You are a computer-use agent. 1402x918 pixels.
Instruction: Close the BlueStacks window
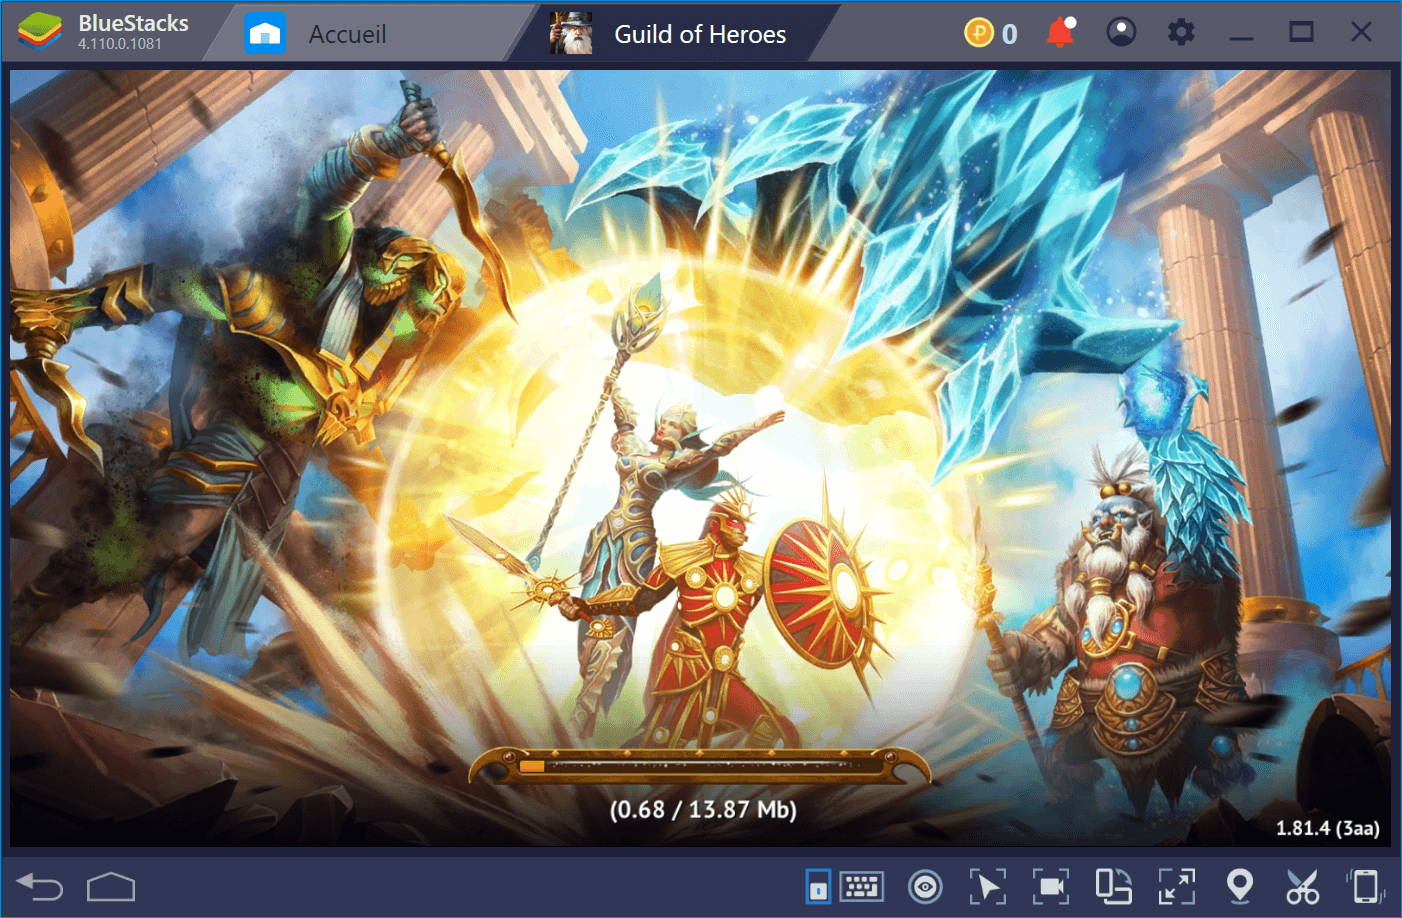point(1361,32)
